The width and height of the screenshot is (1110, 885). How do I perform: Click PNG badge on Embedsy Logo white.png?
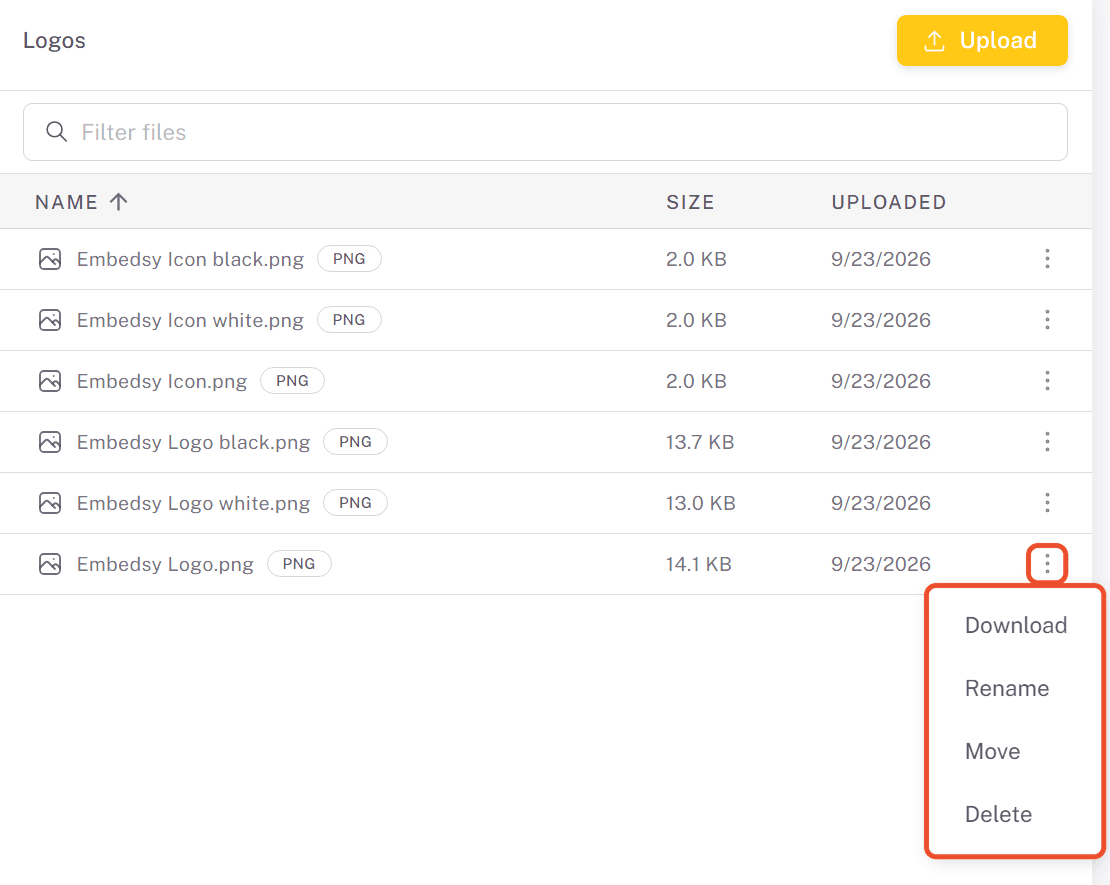355,503
